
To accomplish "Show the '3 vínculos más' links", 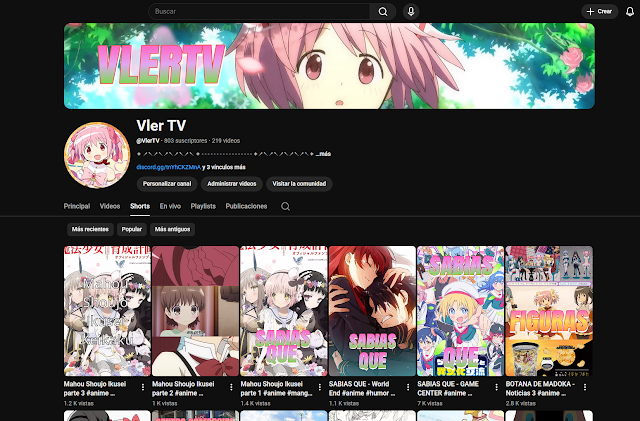I will (x=226, y=167).
